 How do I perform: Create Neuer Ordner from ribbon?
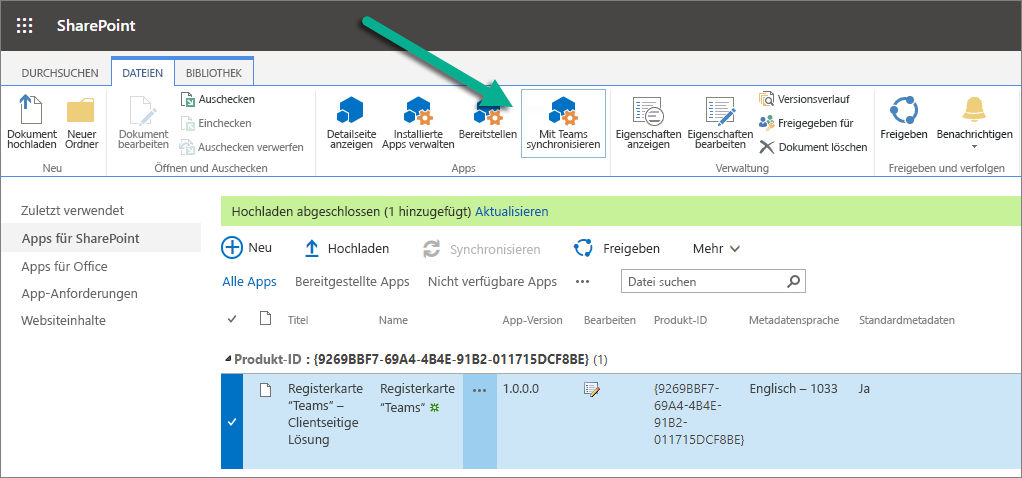[x=81, y=123]
